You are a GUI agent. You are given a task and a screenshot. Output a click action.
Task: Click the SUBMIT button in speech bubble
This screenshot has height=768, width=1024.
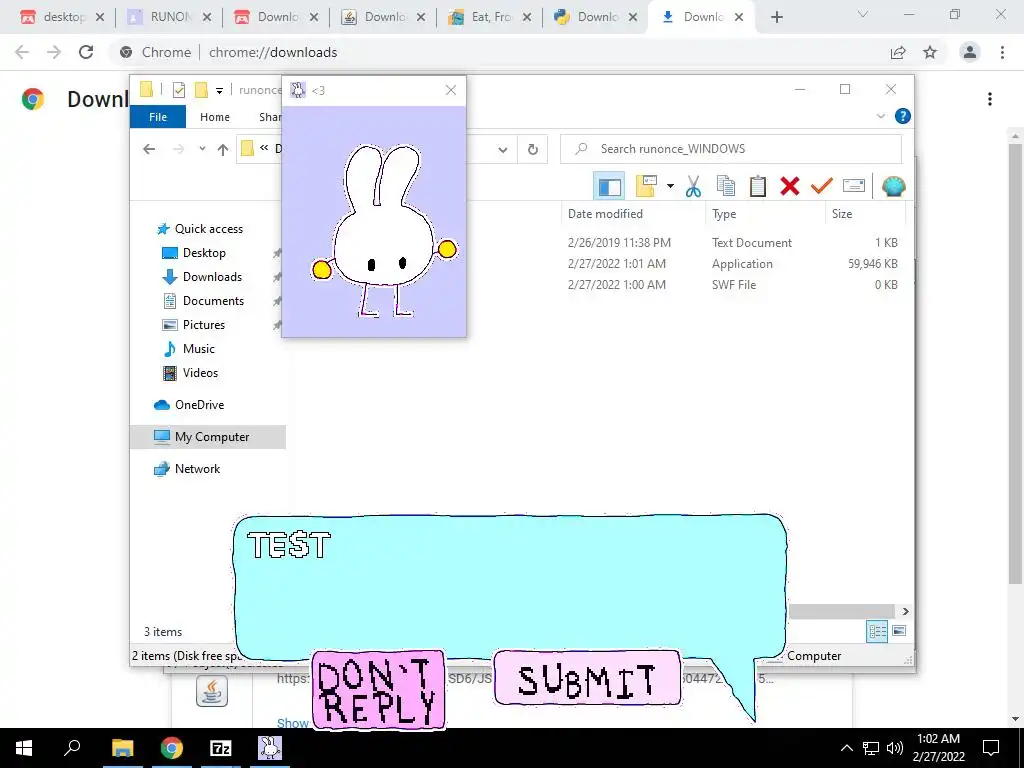coord(587,679)
